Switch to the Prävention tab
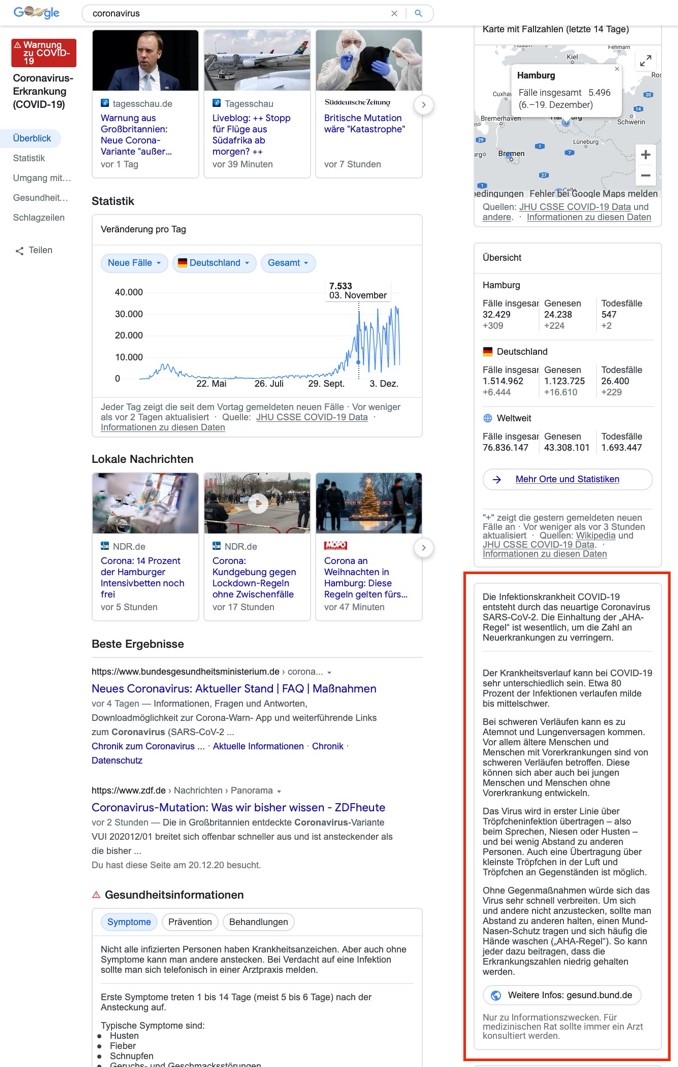Viewport: 678px width, 1067px height. [x=190, y=922]
